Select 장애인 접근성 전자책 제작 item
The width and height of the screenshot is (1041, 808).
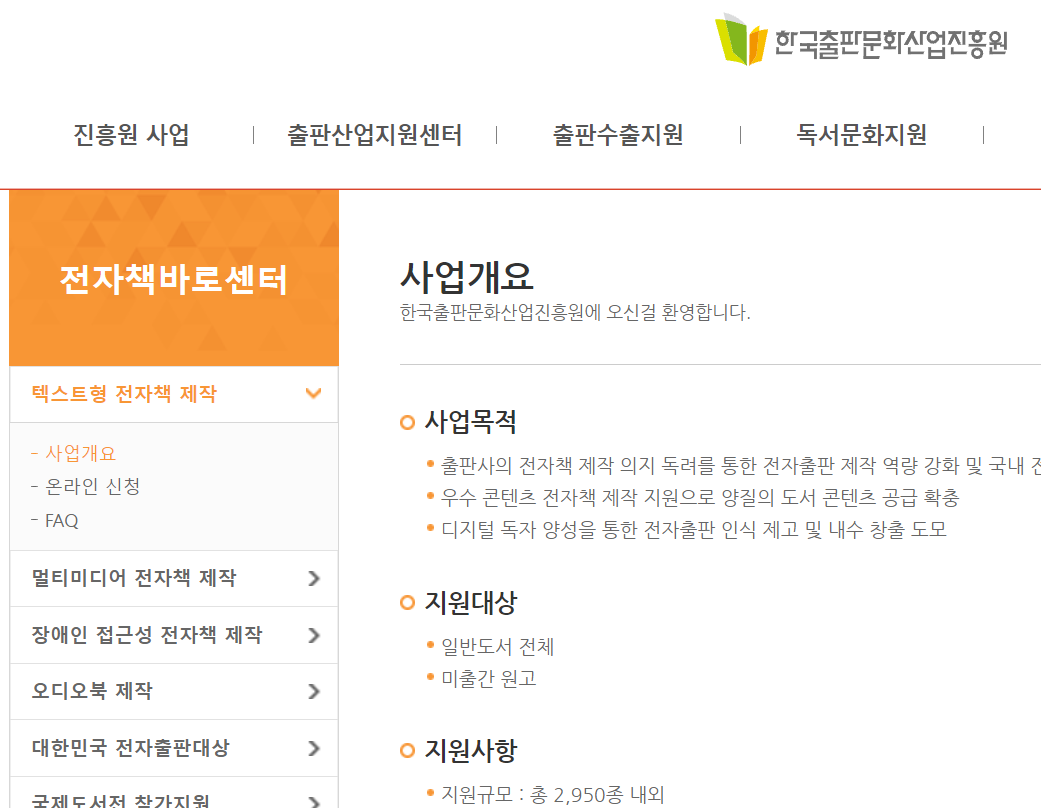(147, 635)
